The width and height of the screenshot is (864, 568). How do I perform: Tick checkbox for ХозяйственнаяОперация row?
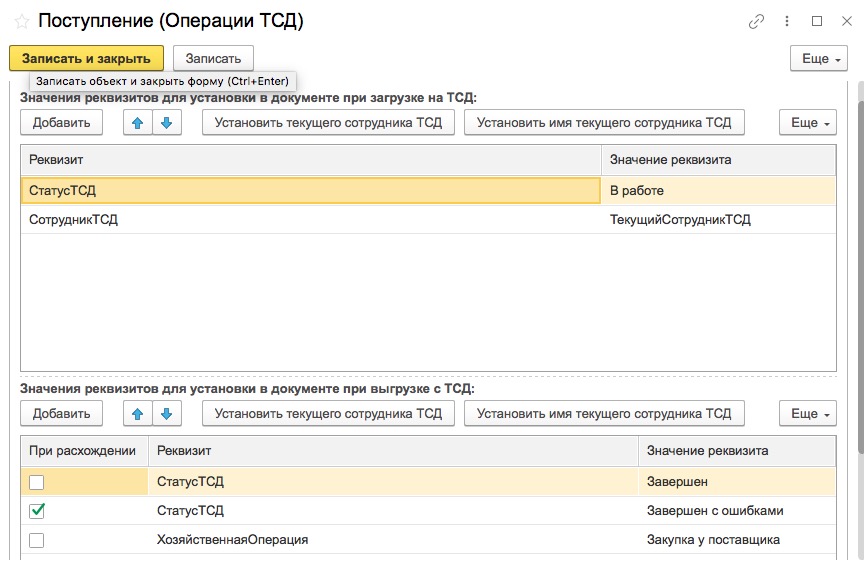37,540
